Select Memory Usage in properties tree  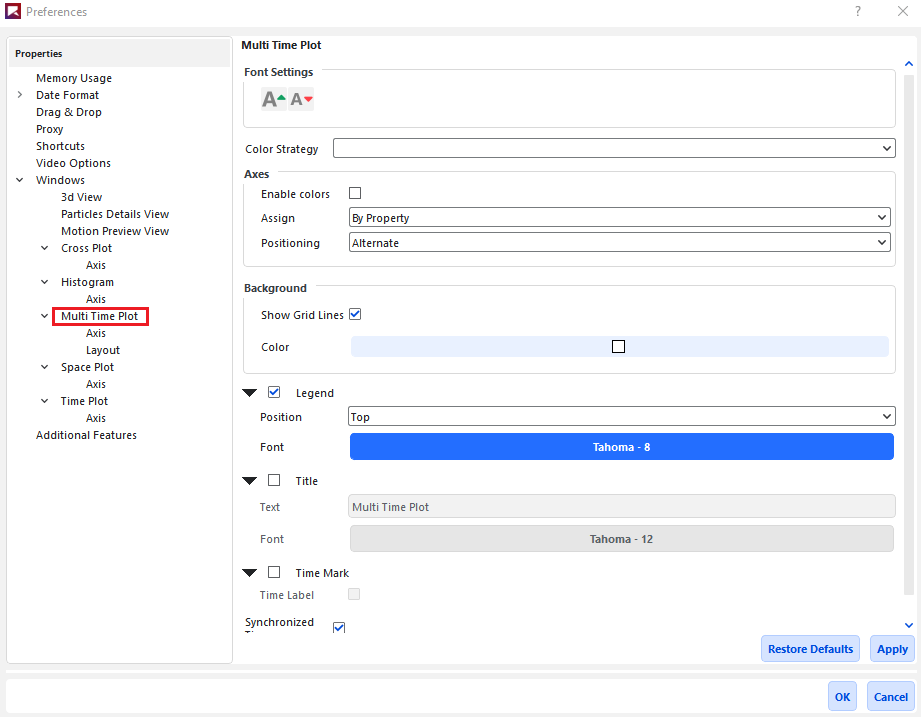tap(74, 78)
